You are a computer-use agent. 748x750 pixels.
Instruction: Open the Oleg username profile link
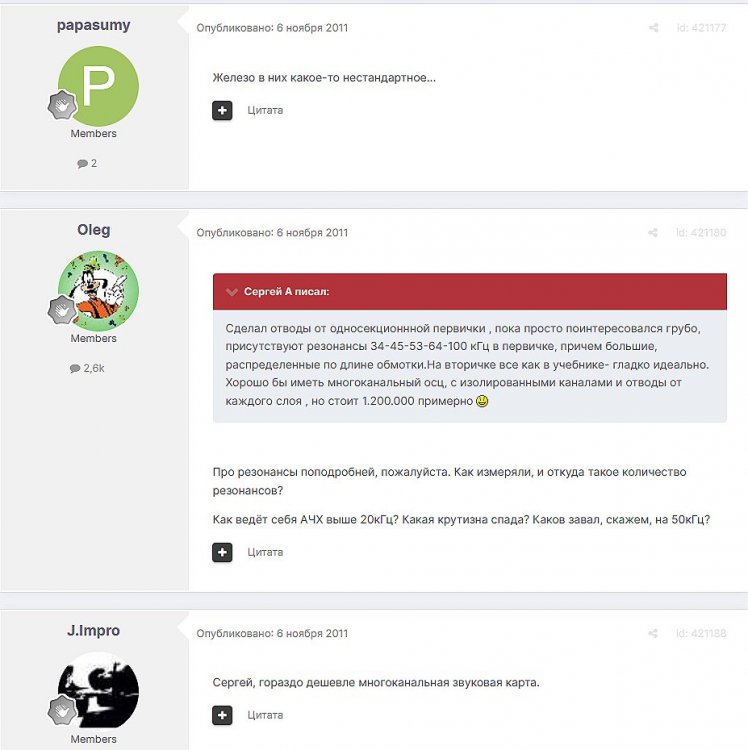click(94, 230)
